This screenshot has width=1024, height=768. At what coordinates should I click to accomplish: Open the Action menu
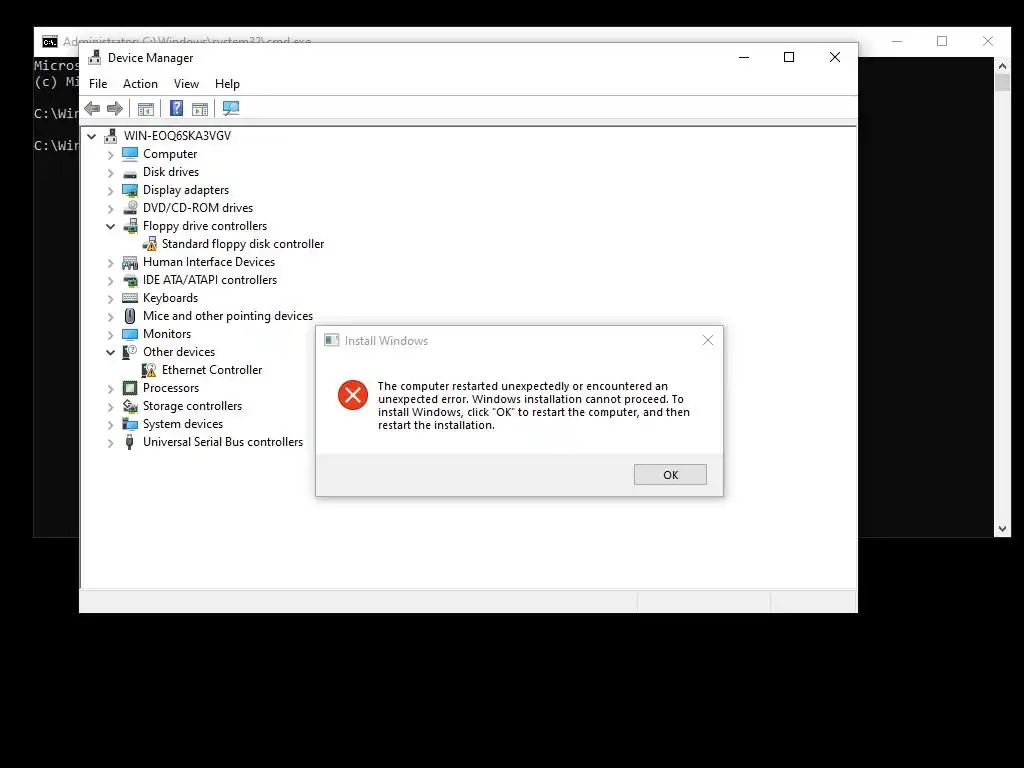click(x=140, y=84)
